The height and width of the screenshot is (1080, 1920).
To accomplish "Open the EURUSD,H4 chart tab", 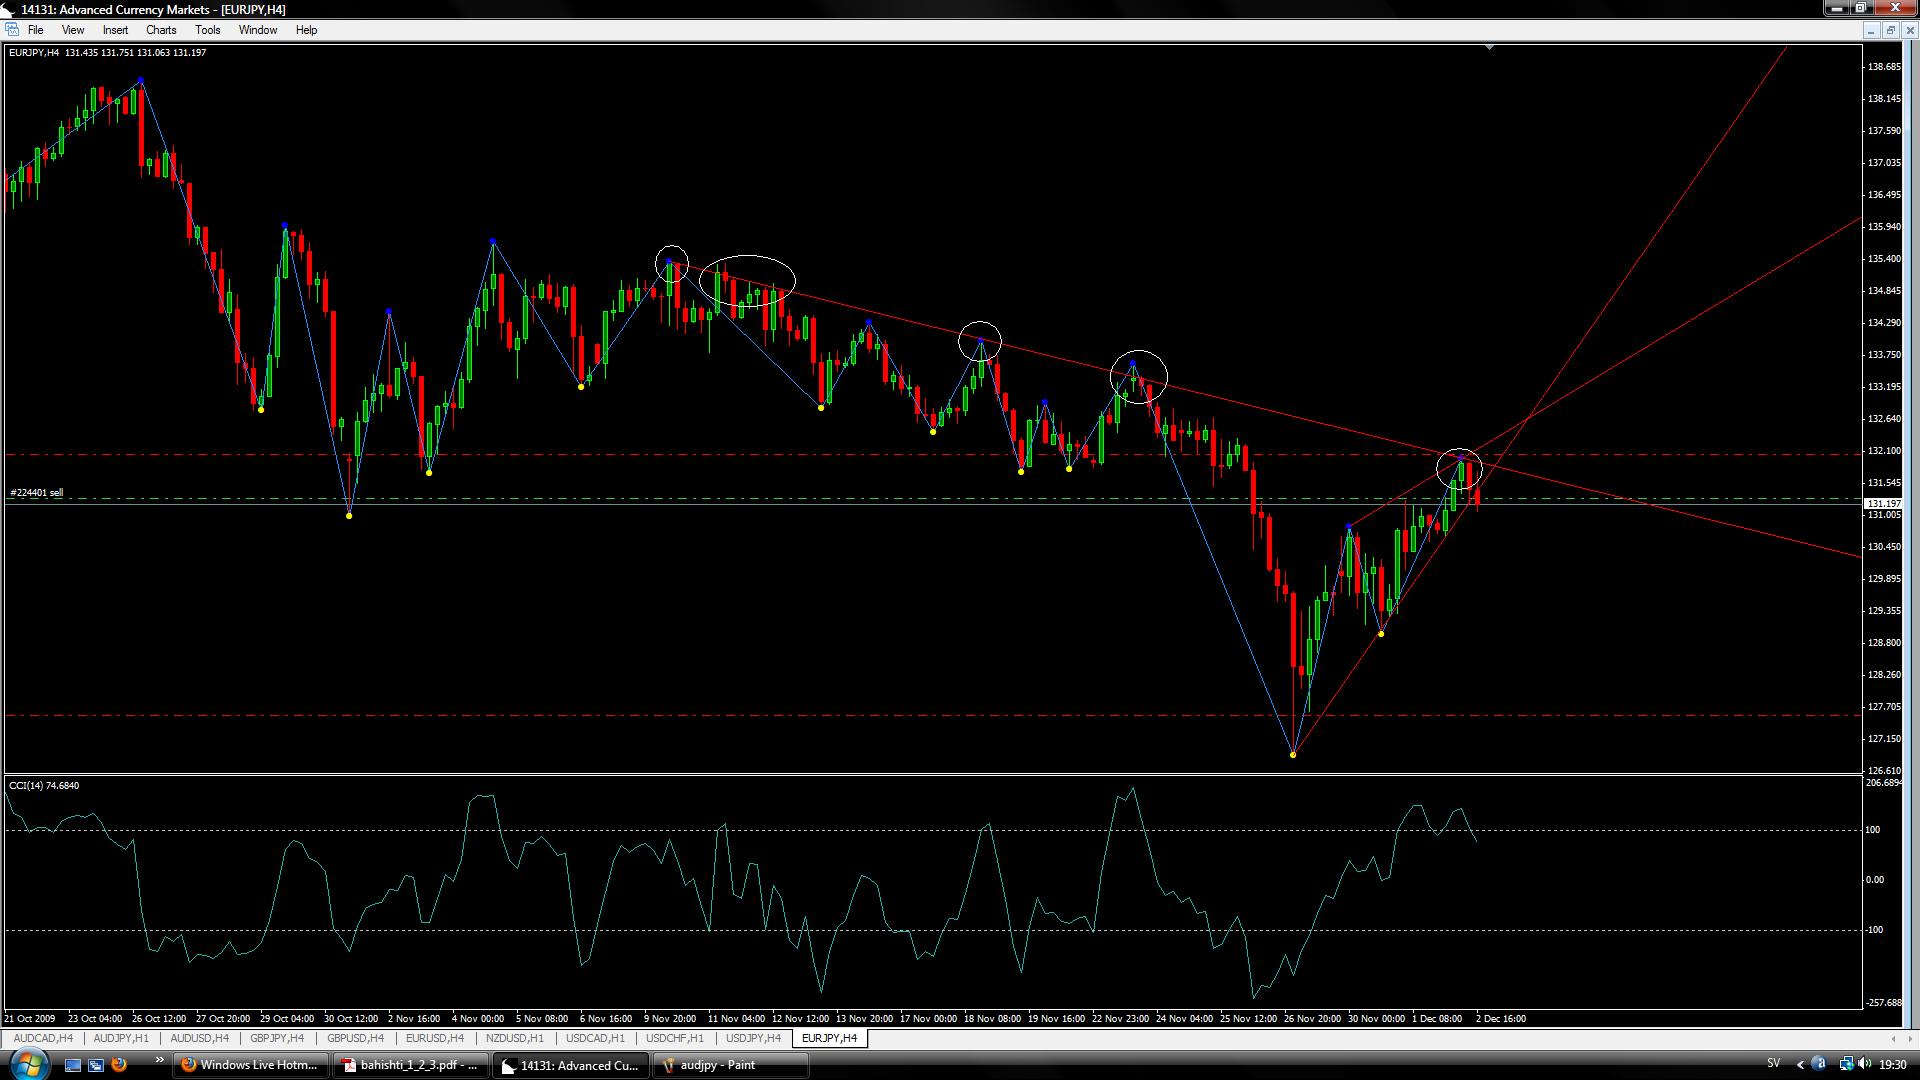I will point(435,1038).
